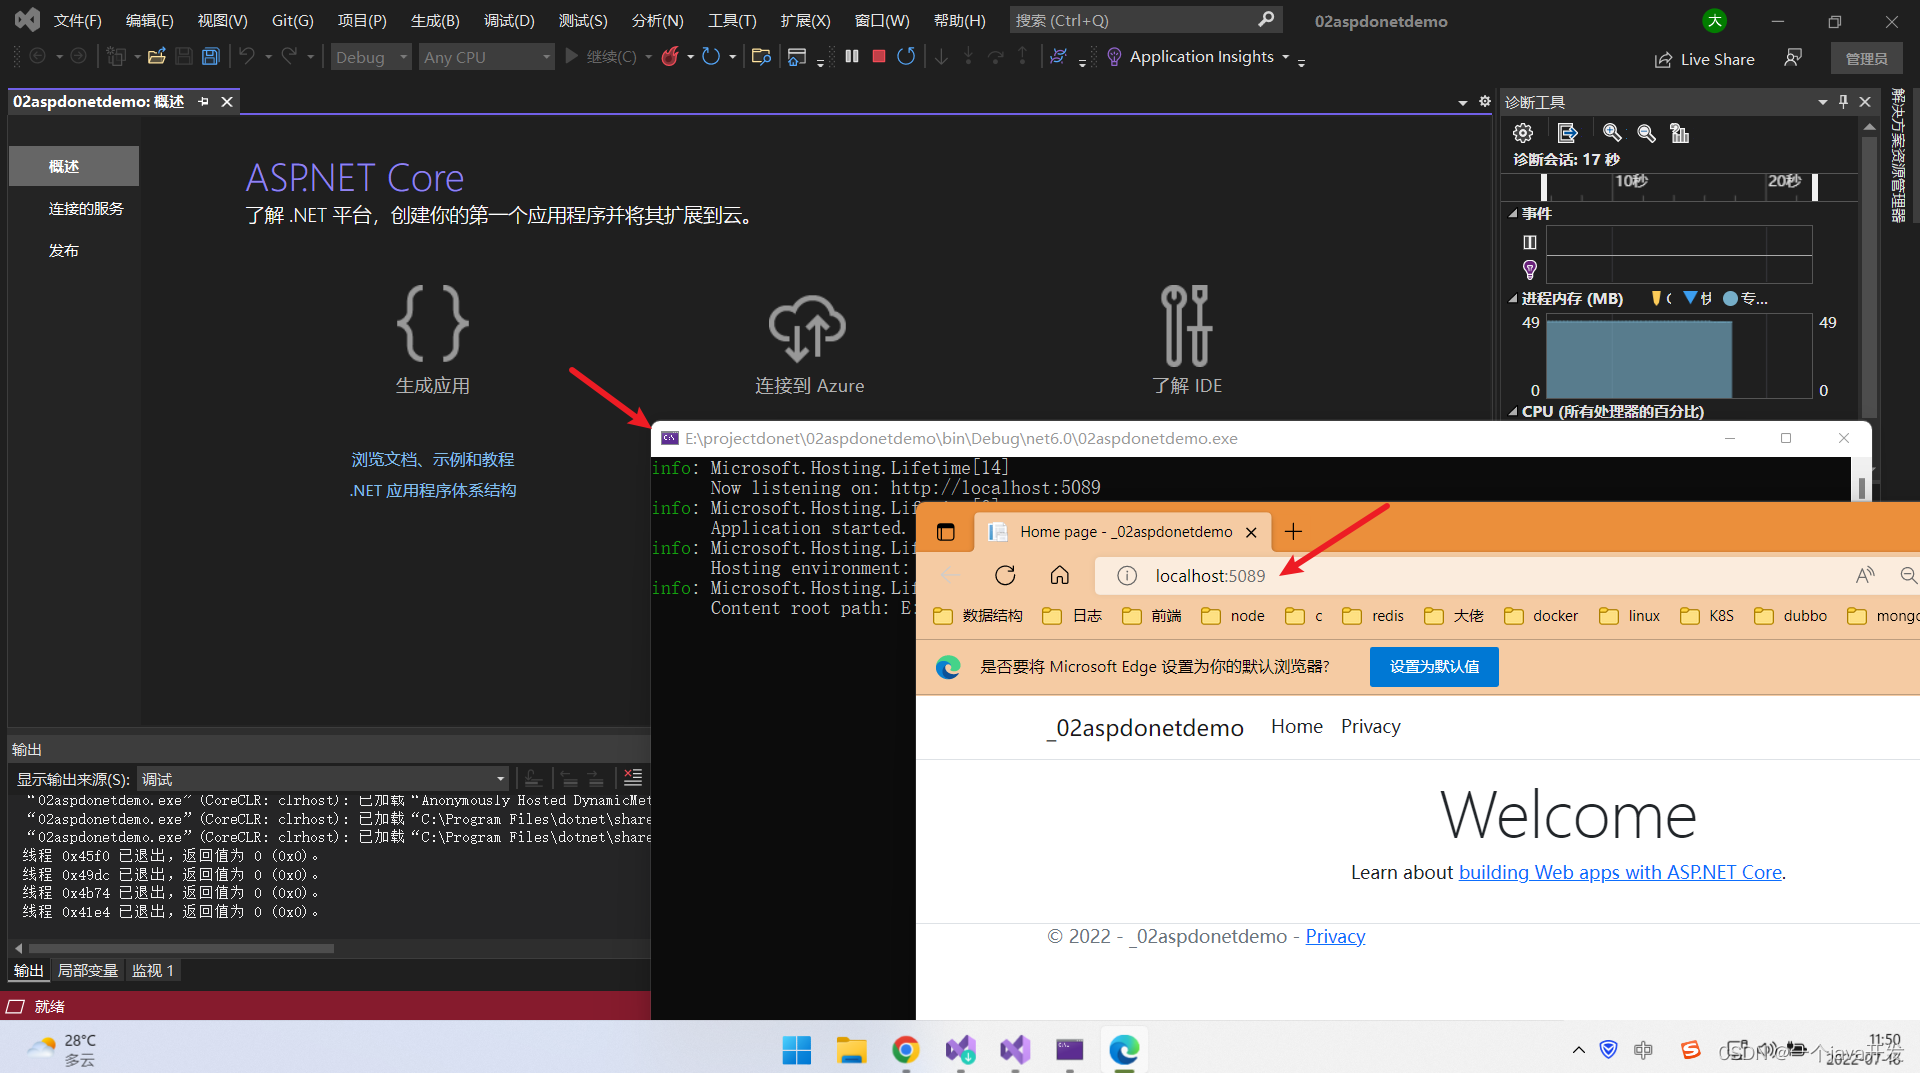Click the Visual Studio search box
The height and width of the screenshot is (1073, 1920).
[x=1145, y=20]
